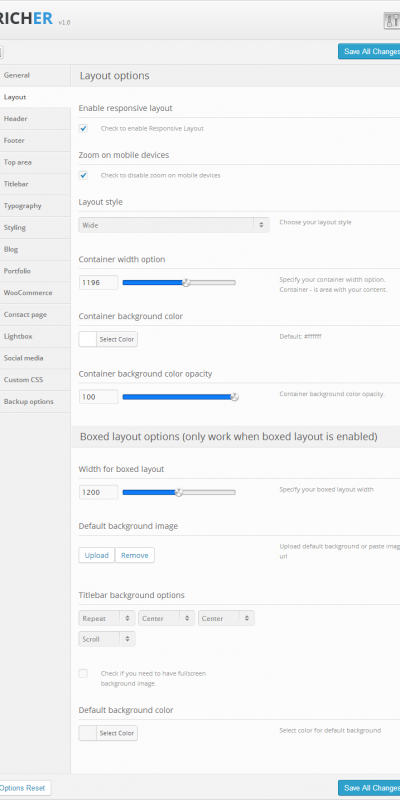Open the Layout style dropdown set to Wide

pyautogui.click(x=174, y=225)
